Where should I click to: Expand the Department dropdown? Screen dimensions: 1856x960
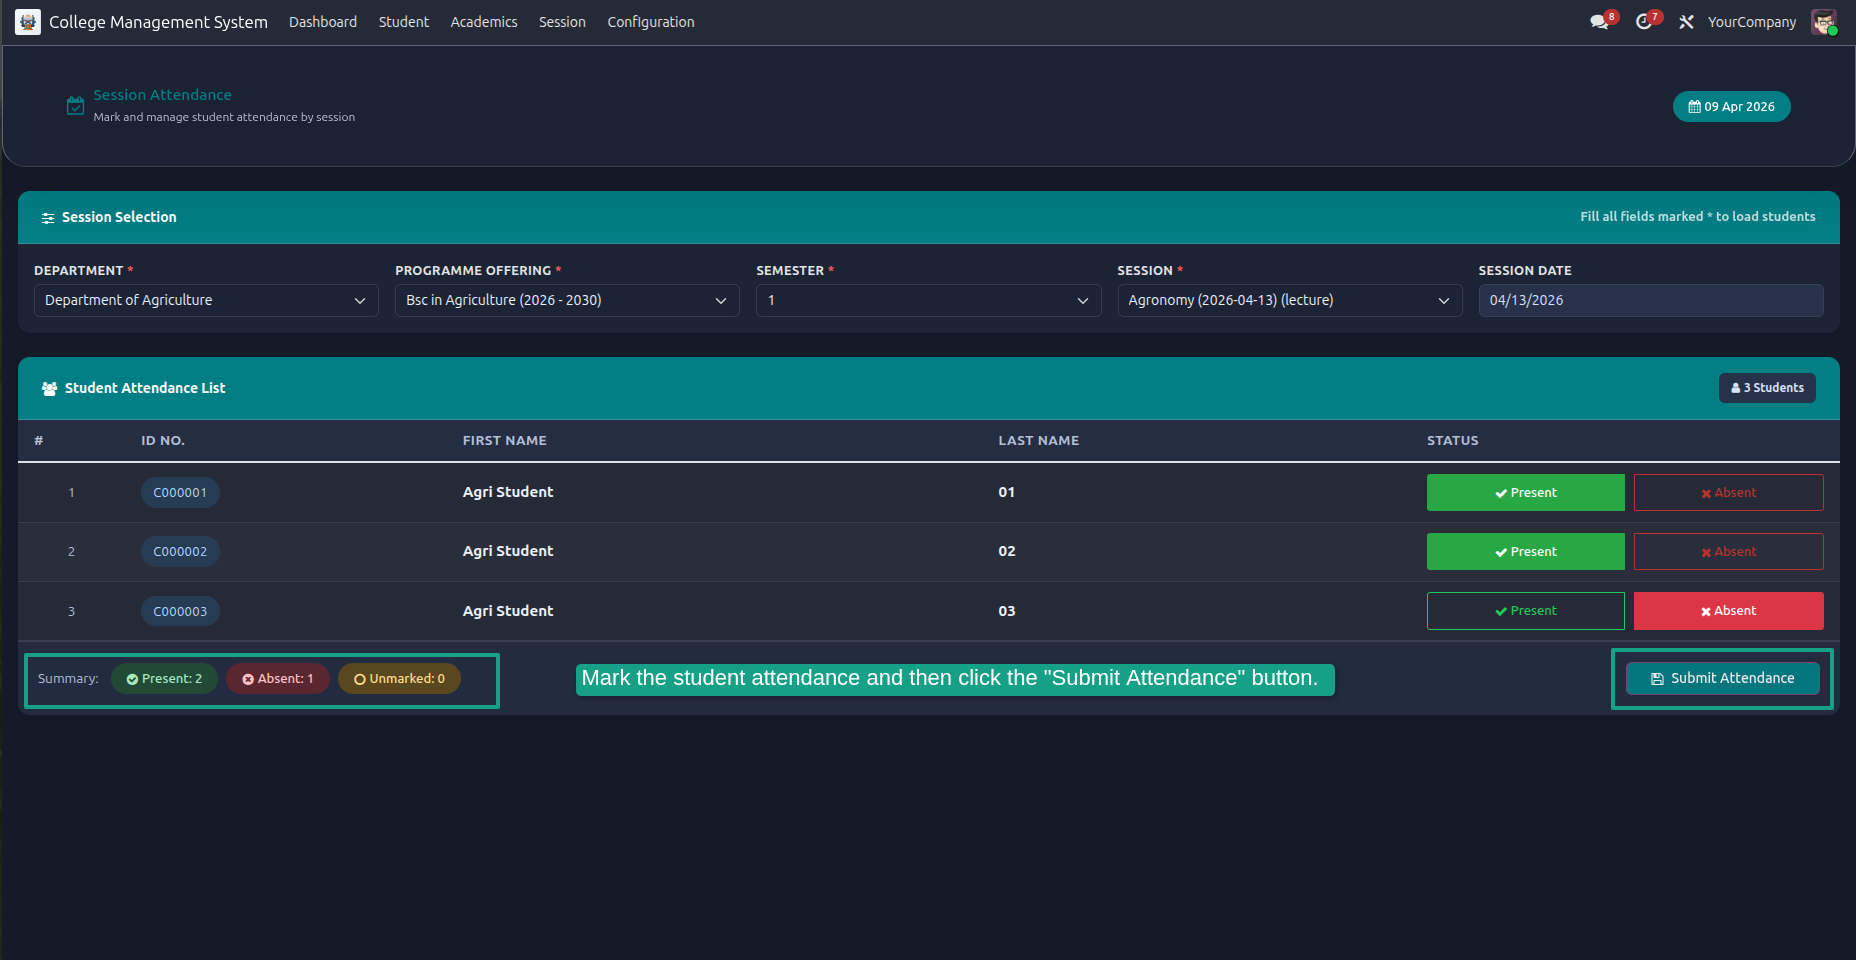(x=206, y=300)
